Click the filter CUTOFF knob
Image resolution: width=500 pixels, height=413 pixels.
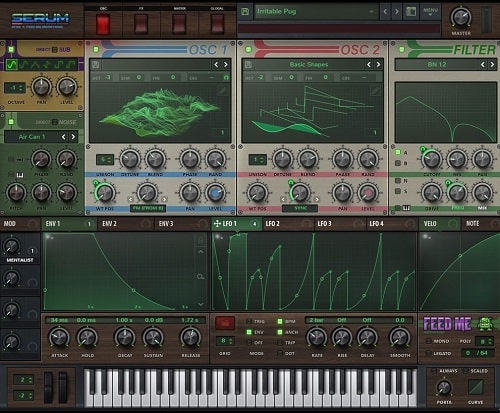coord(431,159)
